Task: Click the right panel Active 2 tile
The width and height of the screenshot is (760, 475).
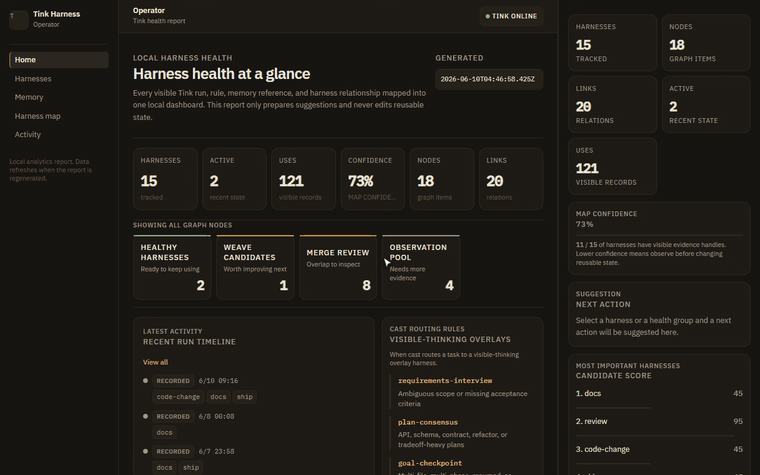Action: click(x=706, y=104)
